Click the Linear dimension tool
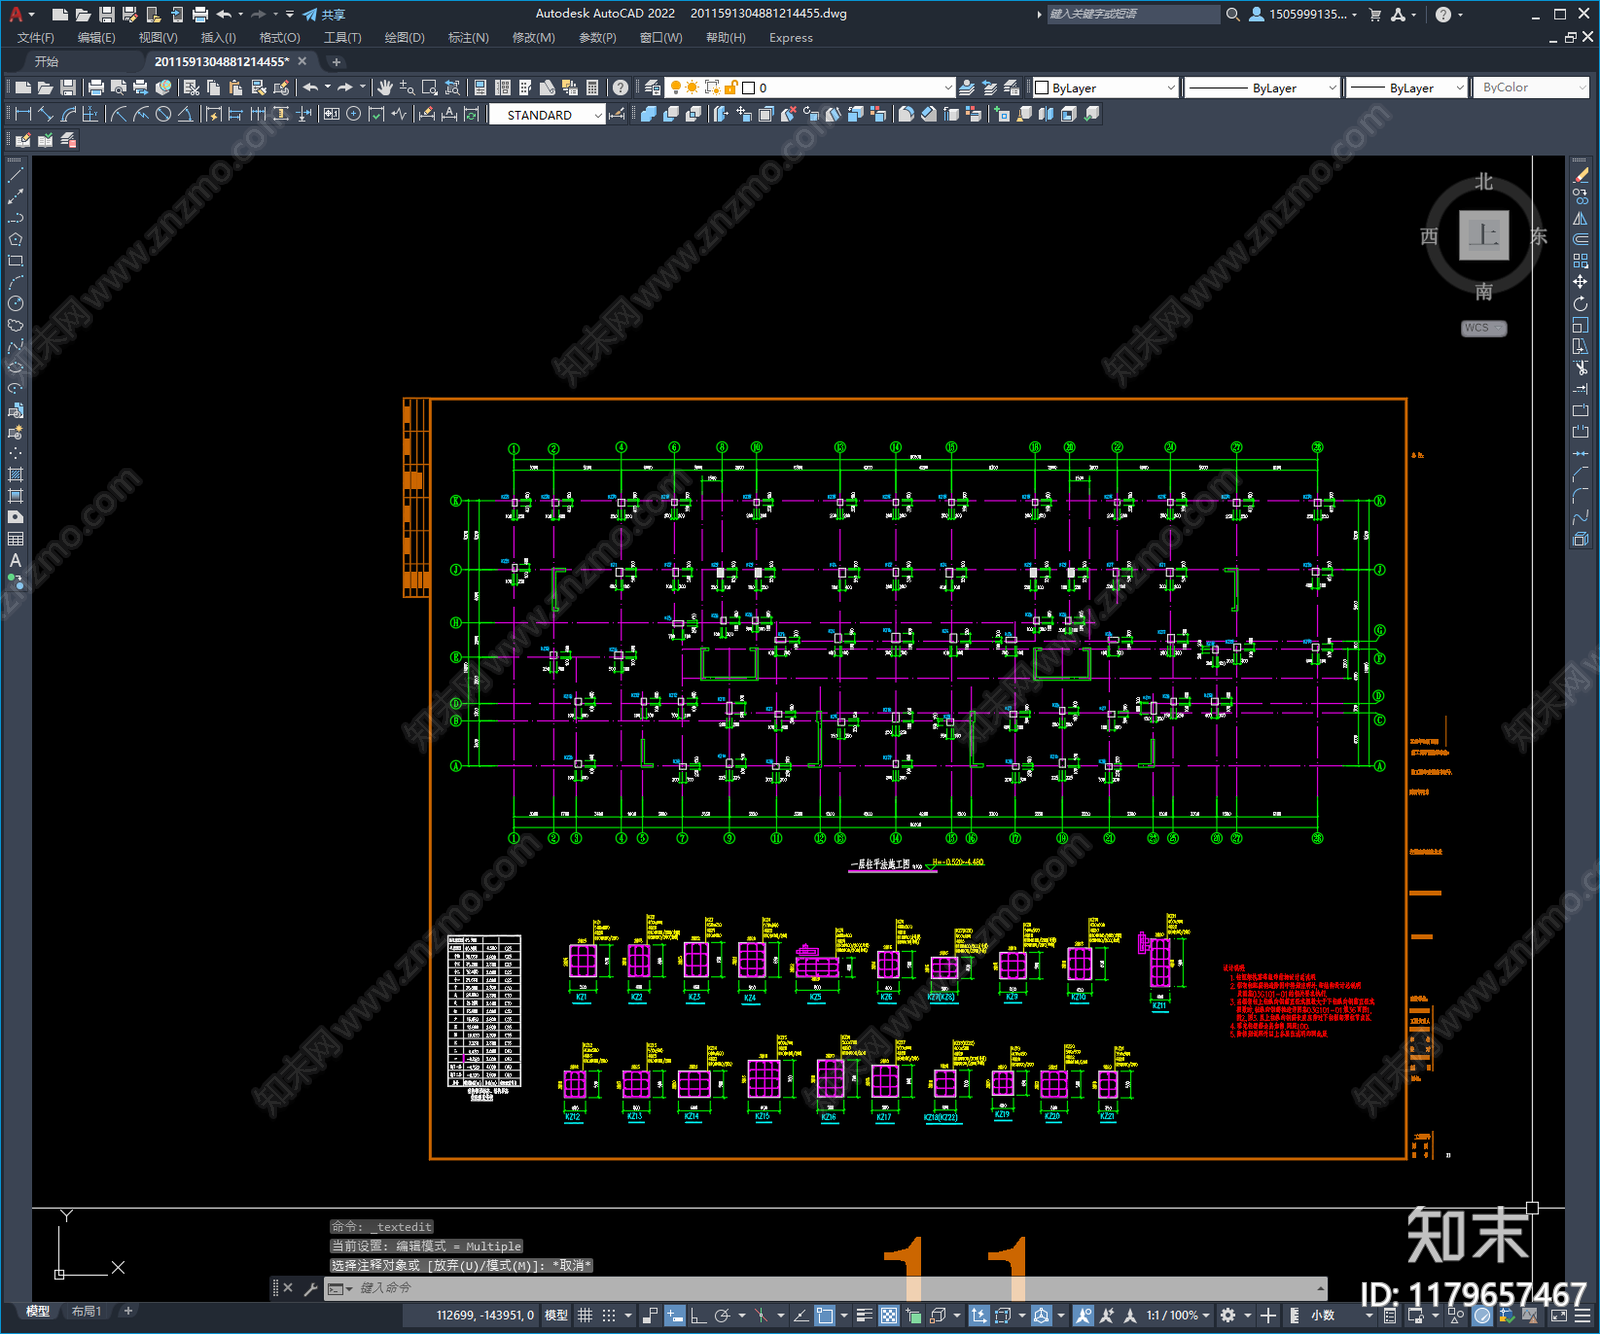This screenshot has height=1334, width=1600. coord(24,114)
